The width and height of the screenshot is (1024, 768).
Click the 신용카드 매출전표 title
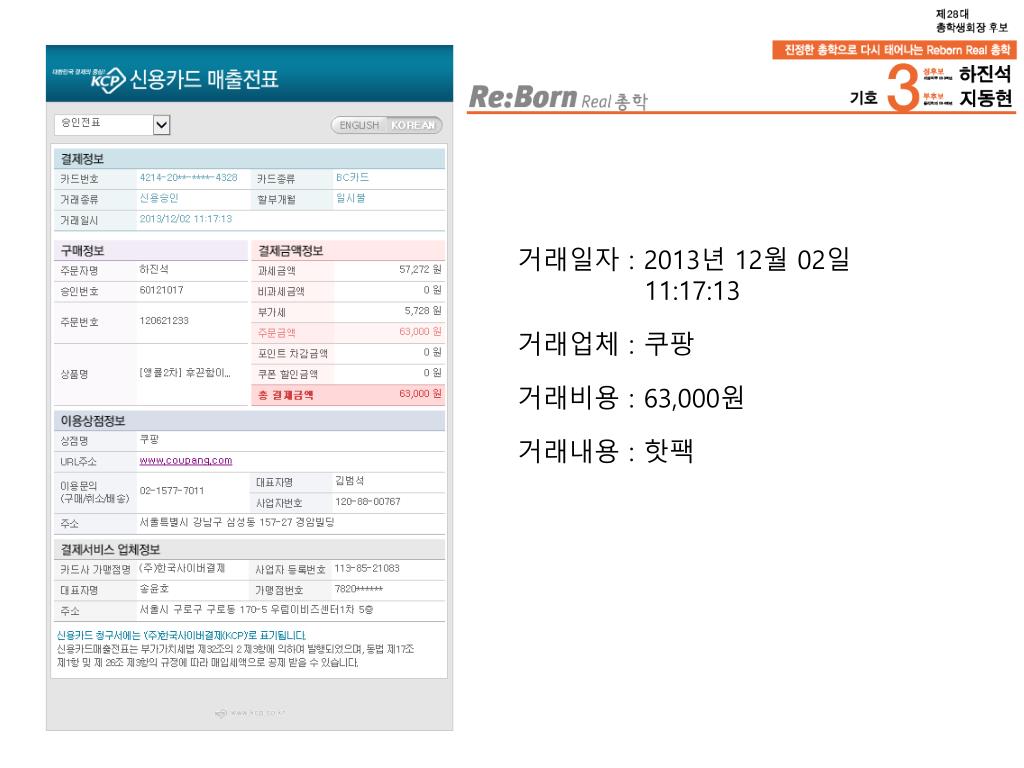click(204, 80)
